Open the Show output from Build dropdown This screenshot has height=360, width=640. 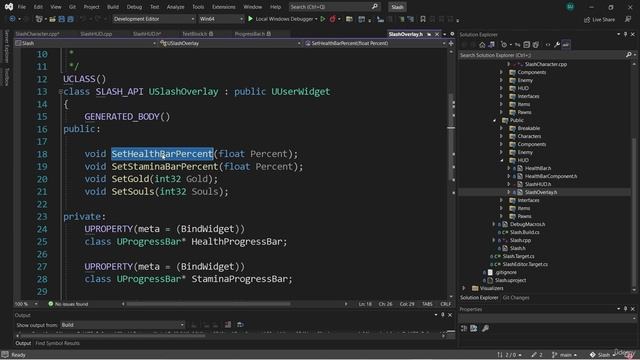(x=122, y=325)
